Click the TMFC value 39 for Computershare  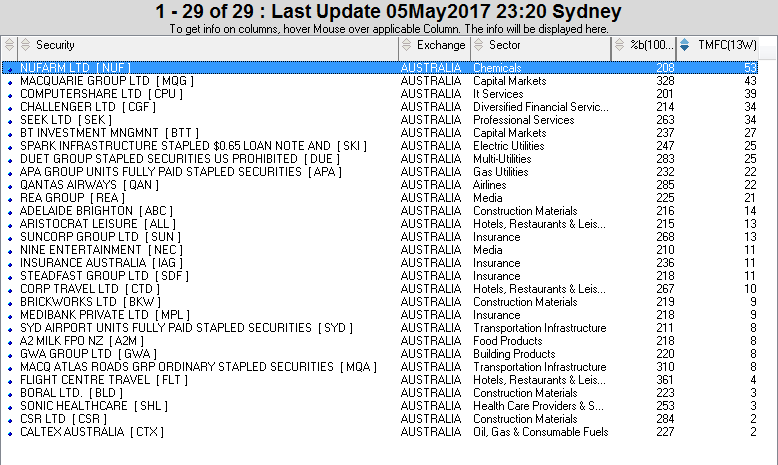click(750, 93)
